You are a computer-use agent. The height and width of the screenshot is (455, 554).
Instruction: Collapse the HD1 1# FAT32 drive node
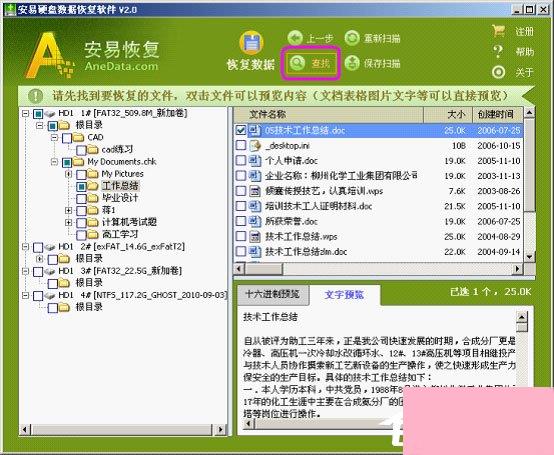coord(25,113)
